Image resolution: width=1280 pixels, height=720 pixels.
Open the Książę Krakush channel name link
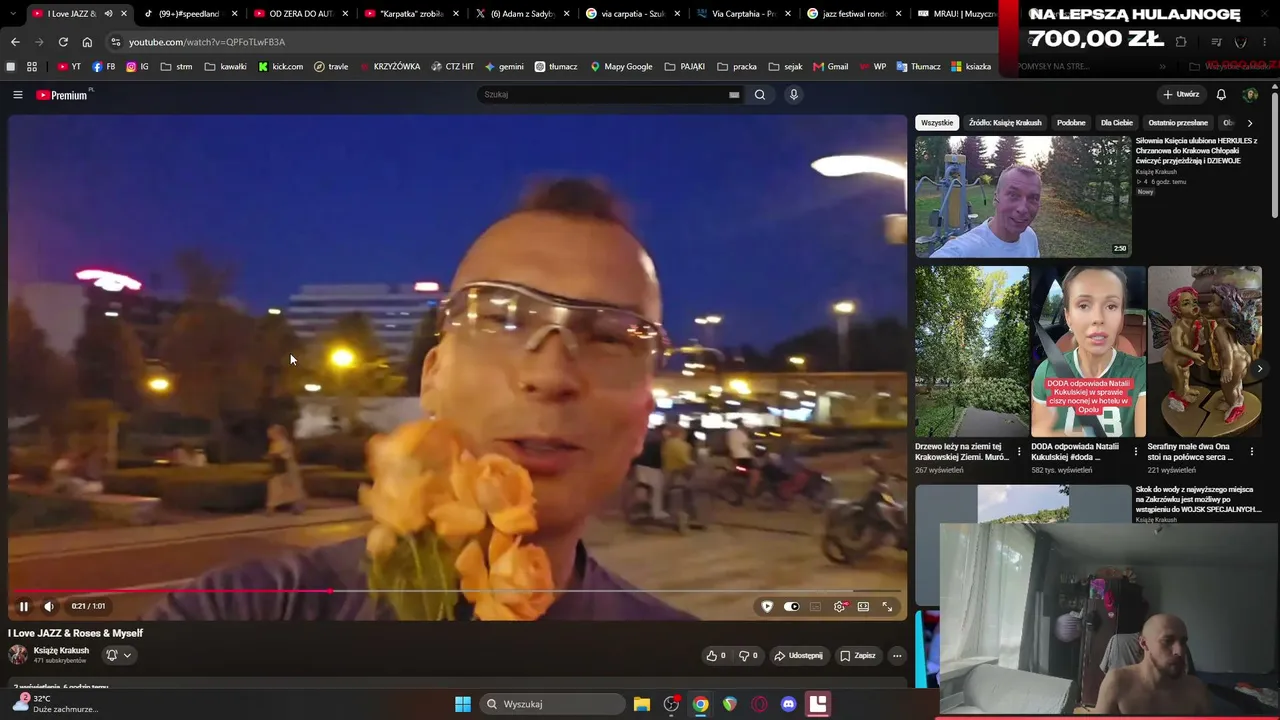tap(61, 650)
